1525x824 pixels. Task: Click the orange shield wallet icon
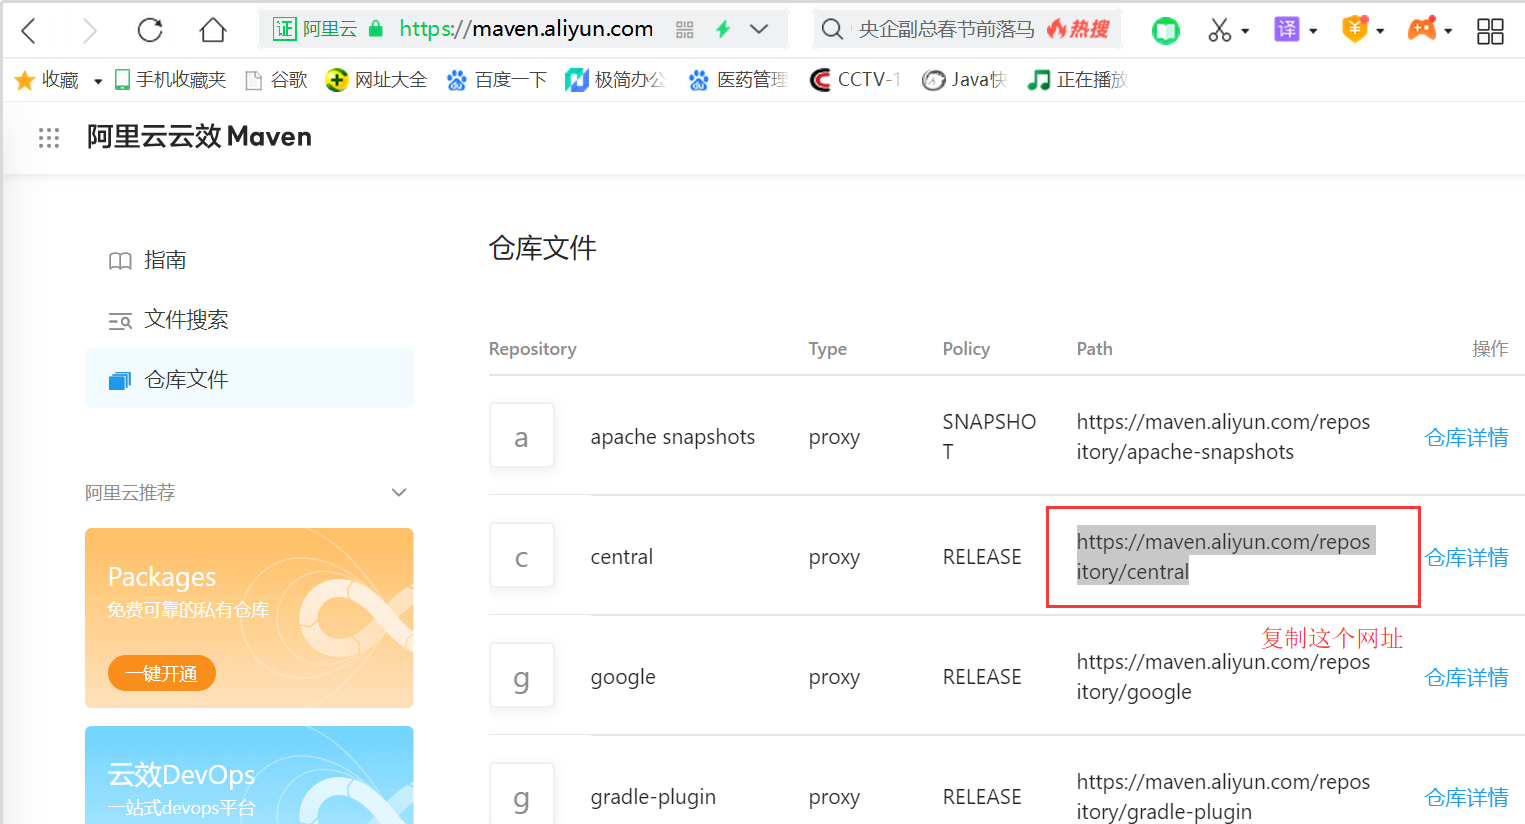click(x=1355, y=29)
